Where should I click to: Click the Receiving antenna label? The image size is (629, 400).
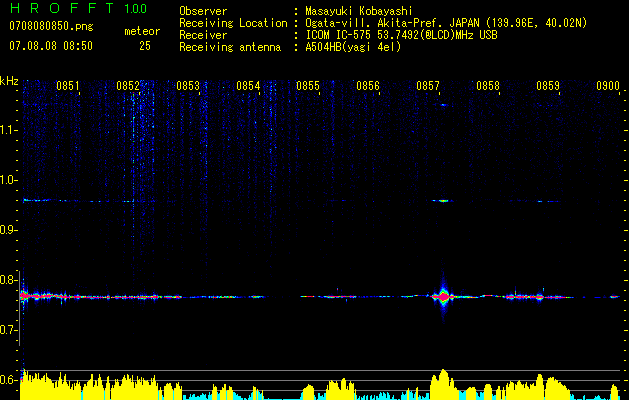[230, 47]
